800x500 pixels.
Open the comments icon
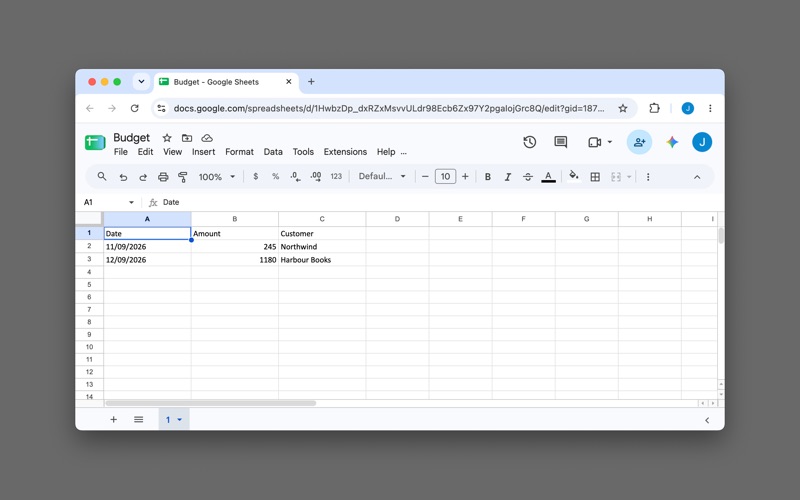click(561, 142)
